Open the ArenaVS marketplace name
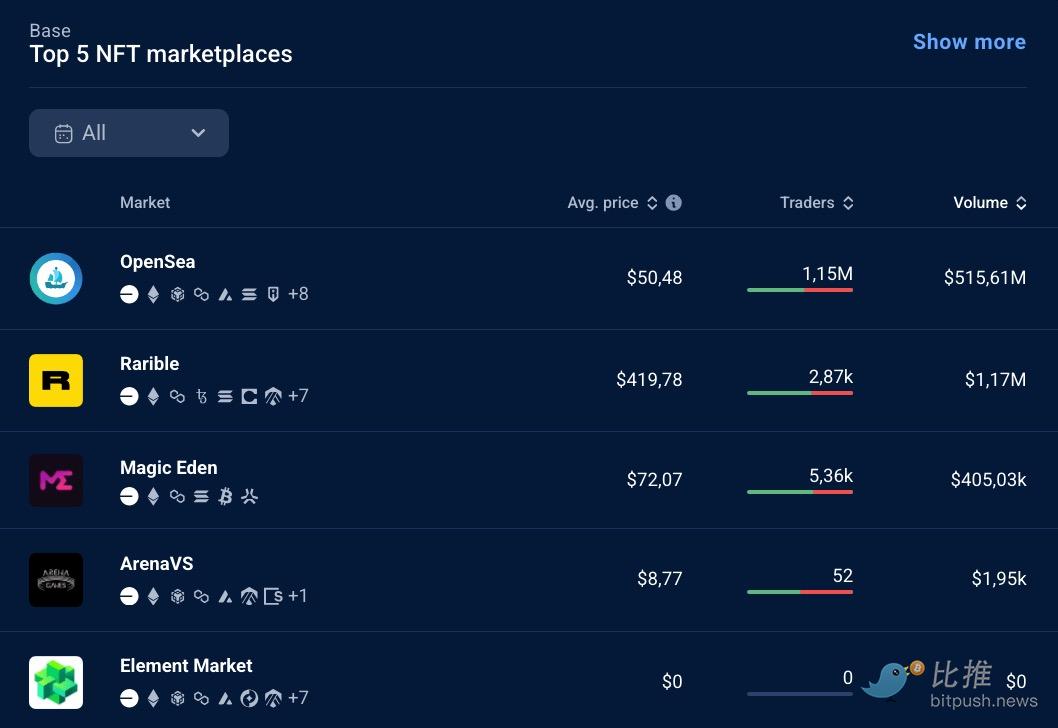 157,564
